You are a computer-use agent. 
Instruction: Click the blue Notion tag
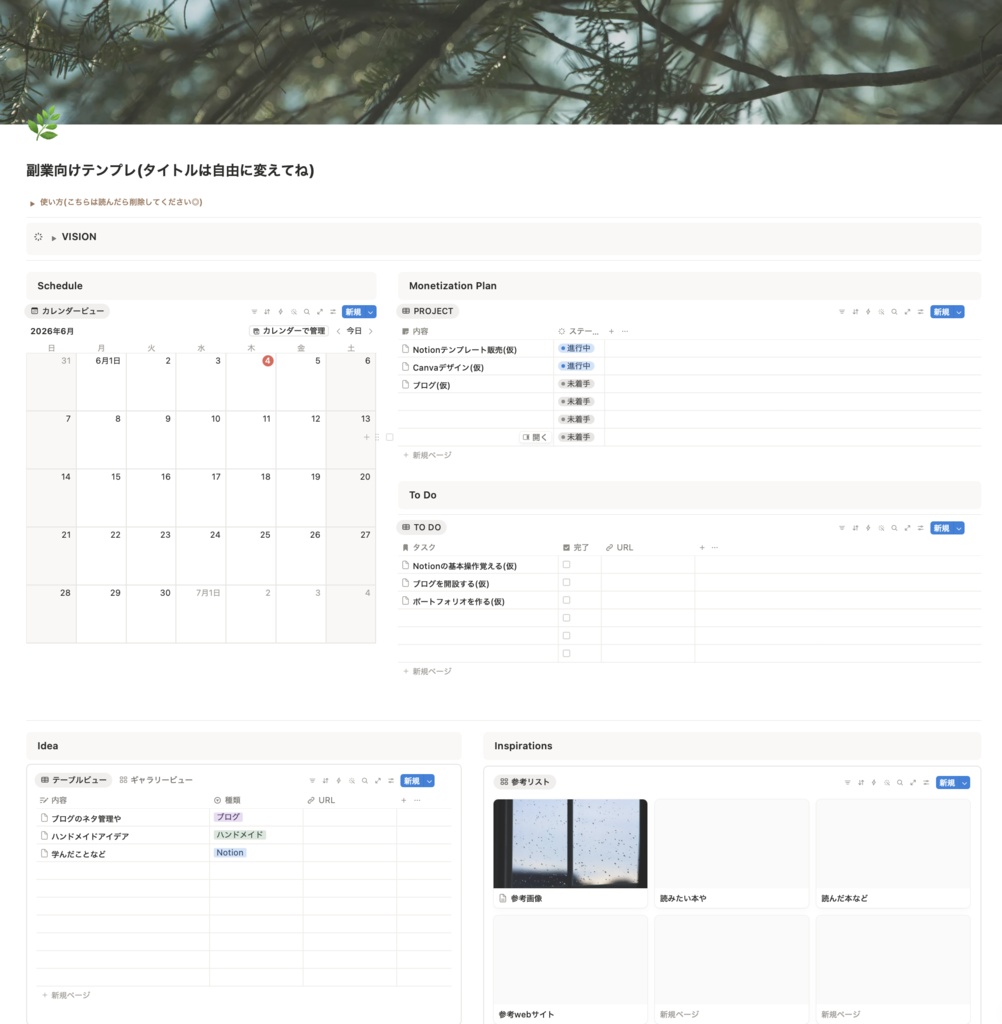[230, 853]
